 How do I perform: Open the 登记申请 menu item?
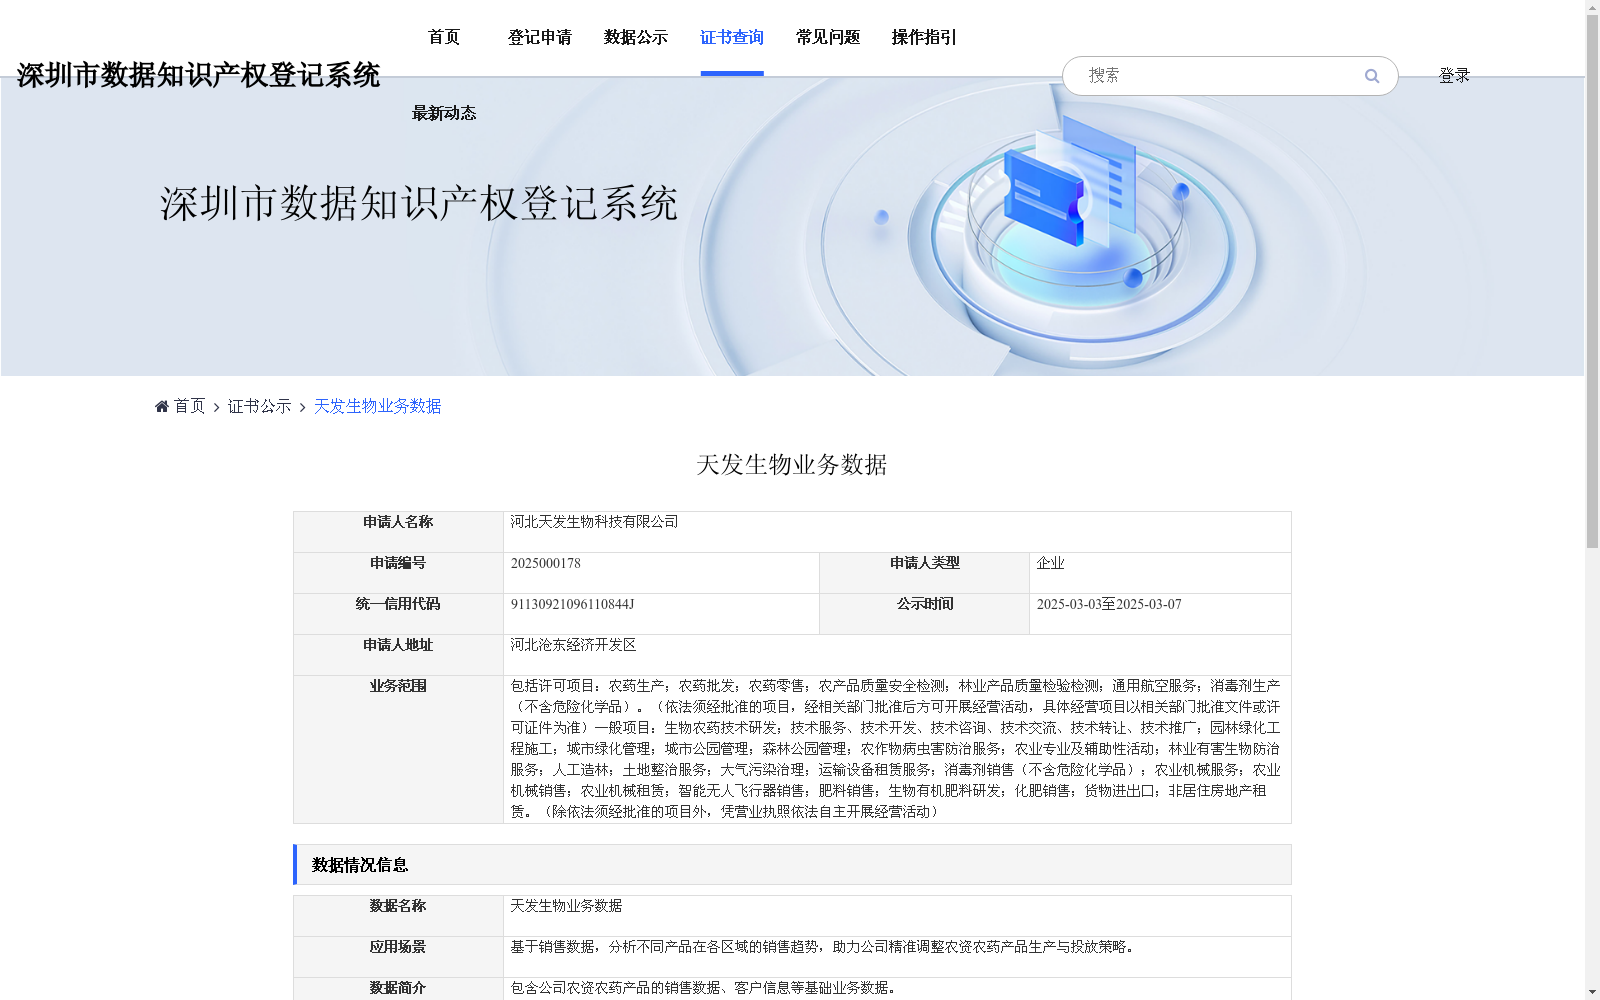point(540,37)
